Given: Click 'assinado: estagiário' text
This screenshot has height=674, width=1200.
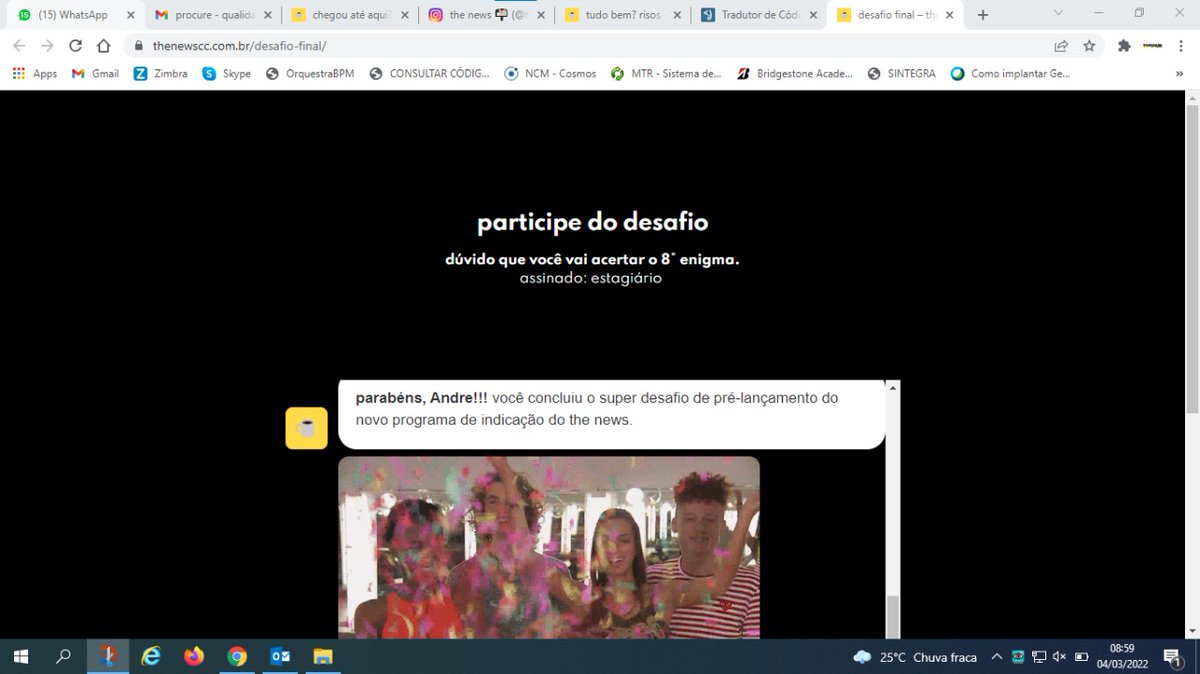Looking at the screenshot, I should click(591, 278).
